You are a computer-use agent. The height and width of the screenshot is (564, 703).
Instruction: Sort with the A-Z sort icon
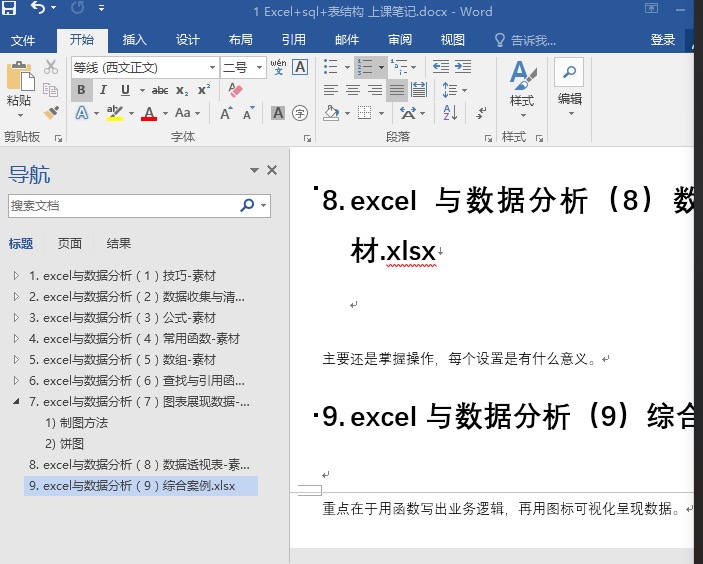pos(450,113)
